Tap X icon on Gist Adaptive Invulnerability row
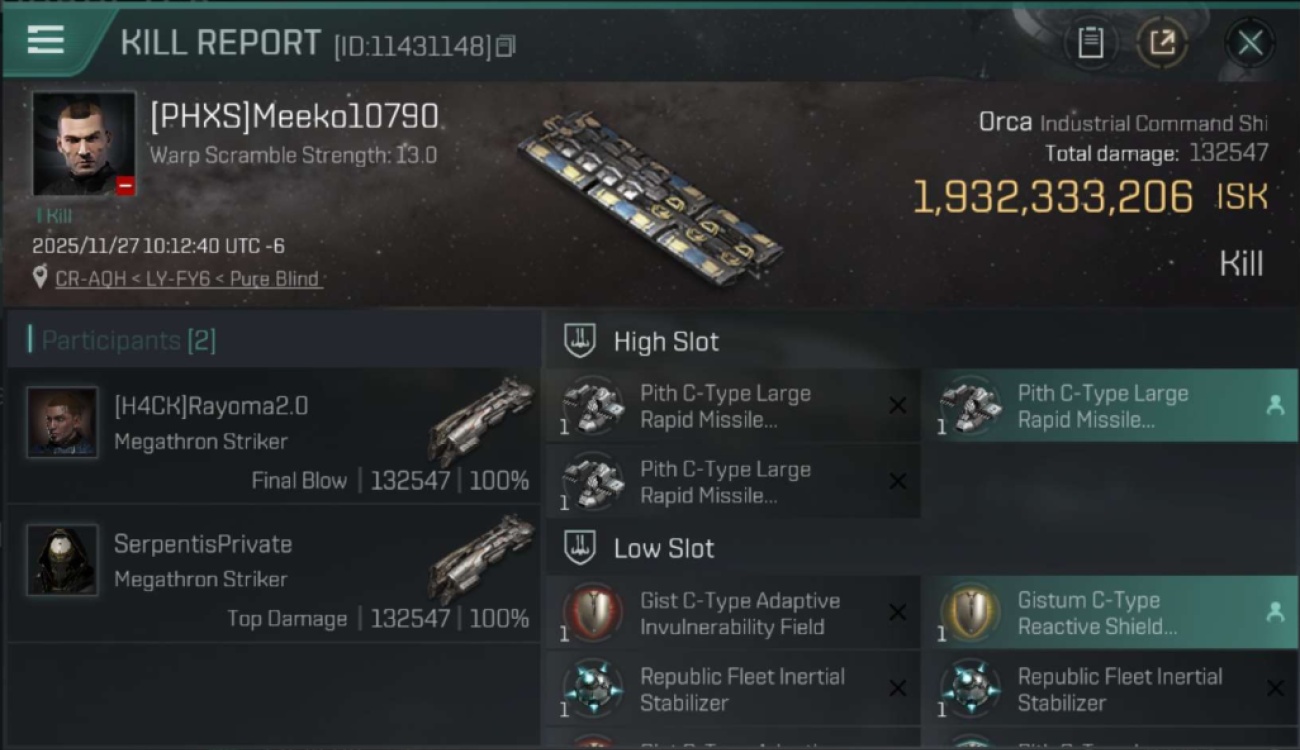The height and width of the screenshot is (750, 1300). (898, 613)
